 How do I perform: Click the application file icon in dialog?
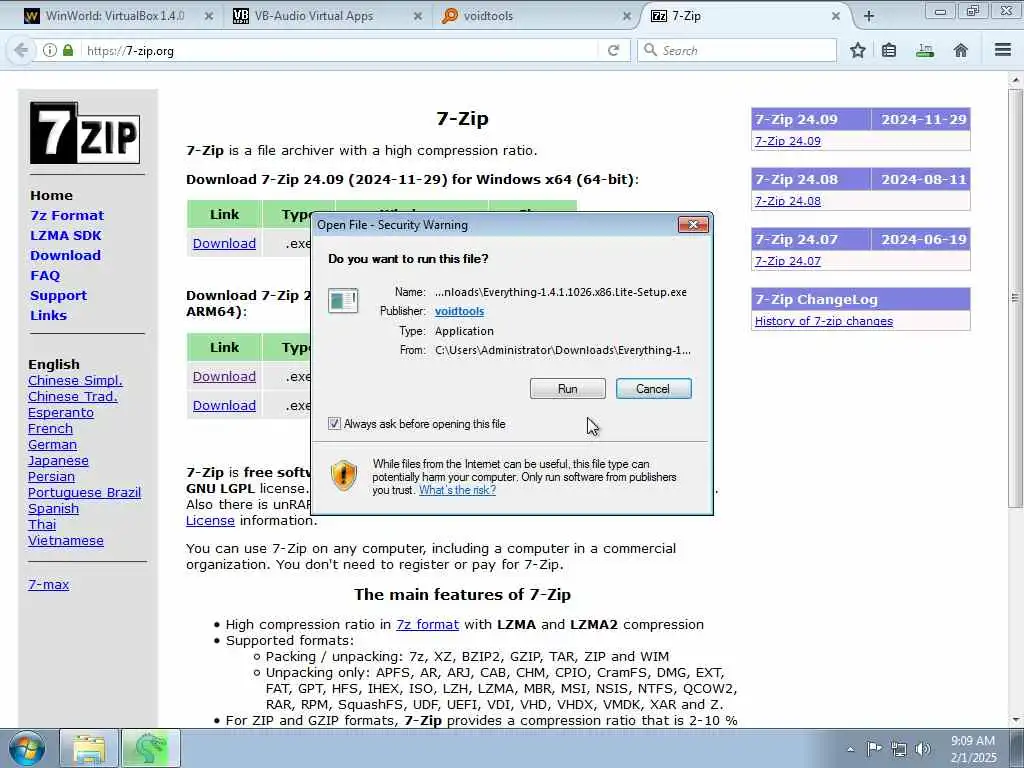343,300
